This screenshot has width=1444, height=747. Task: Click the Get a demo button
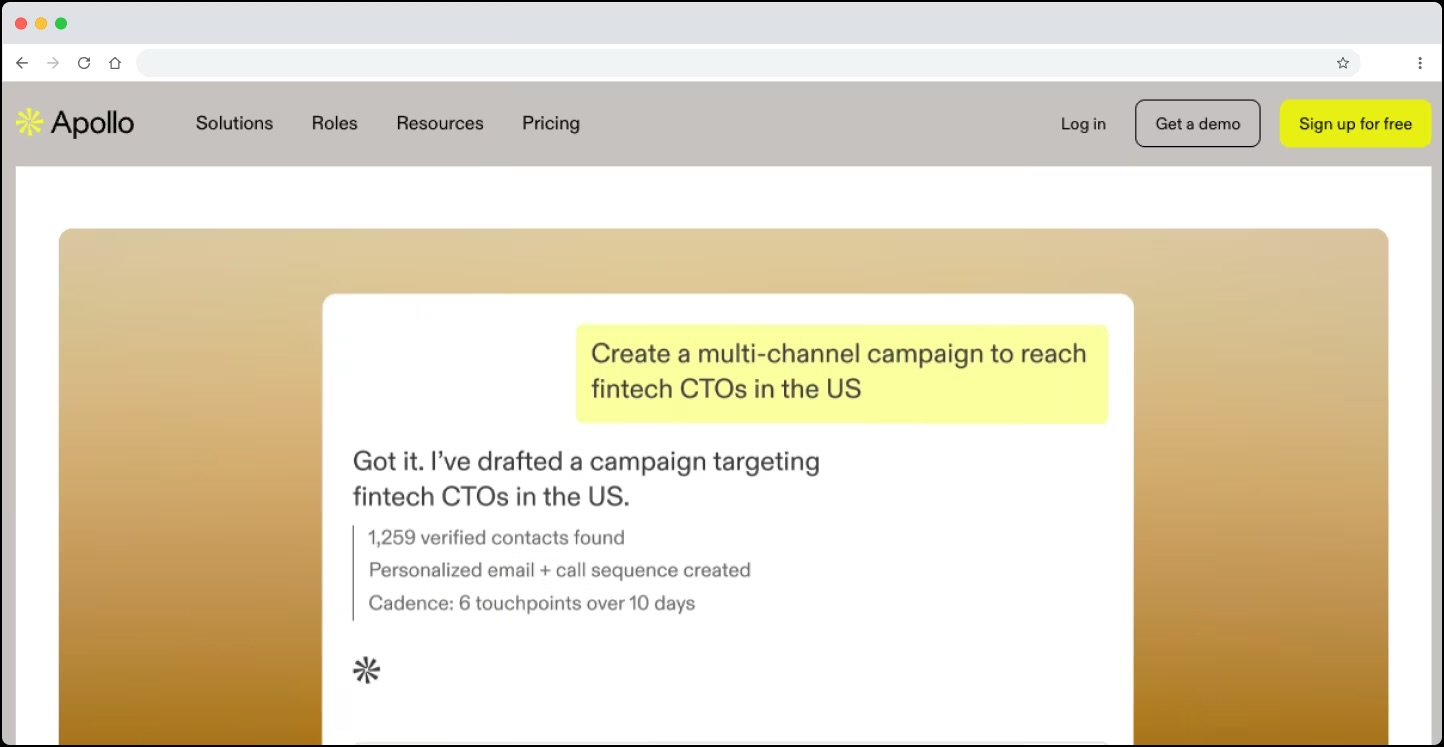(x=1198, y=124)
